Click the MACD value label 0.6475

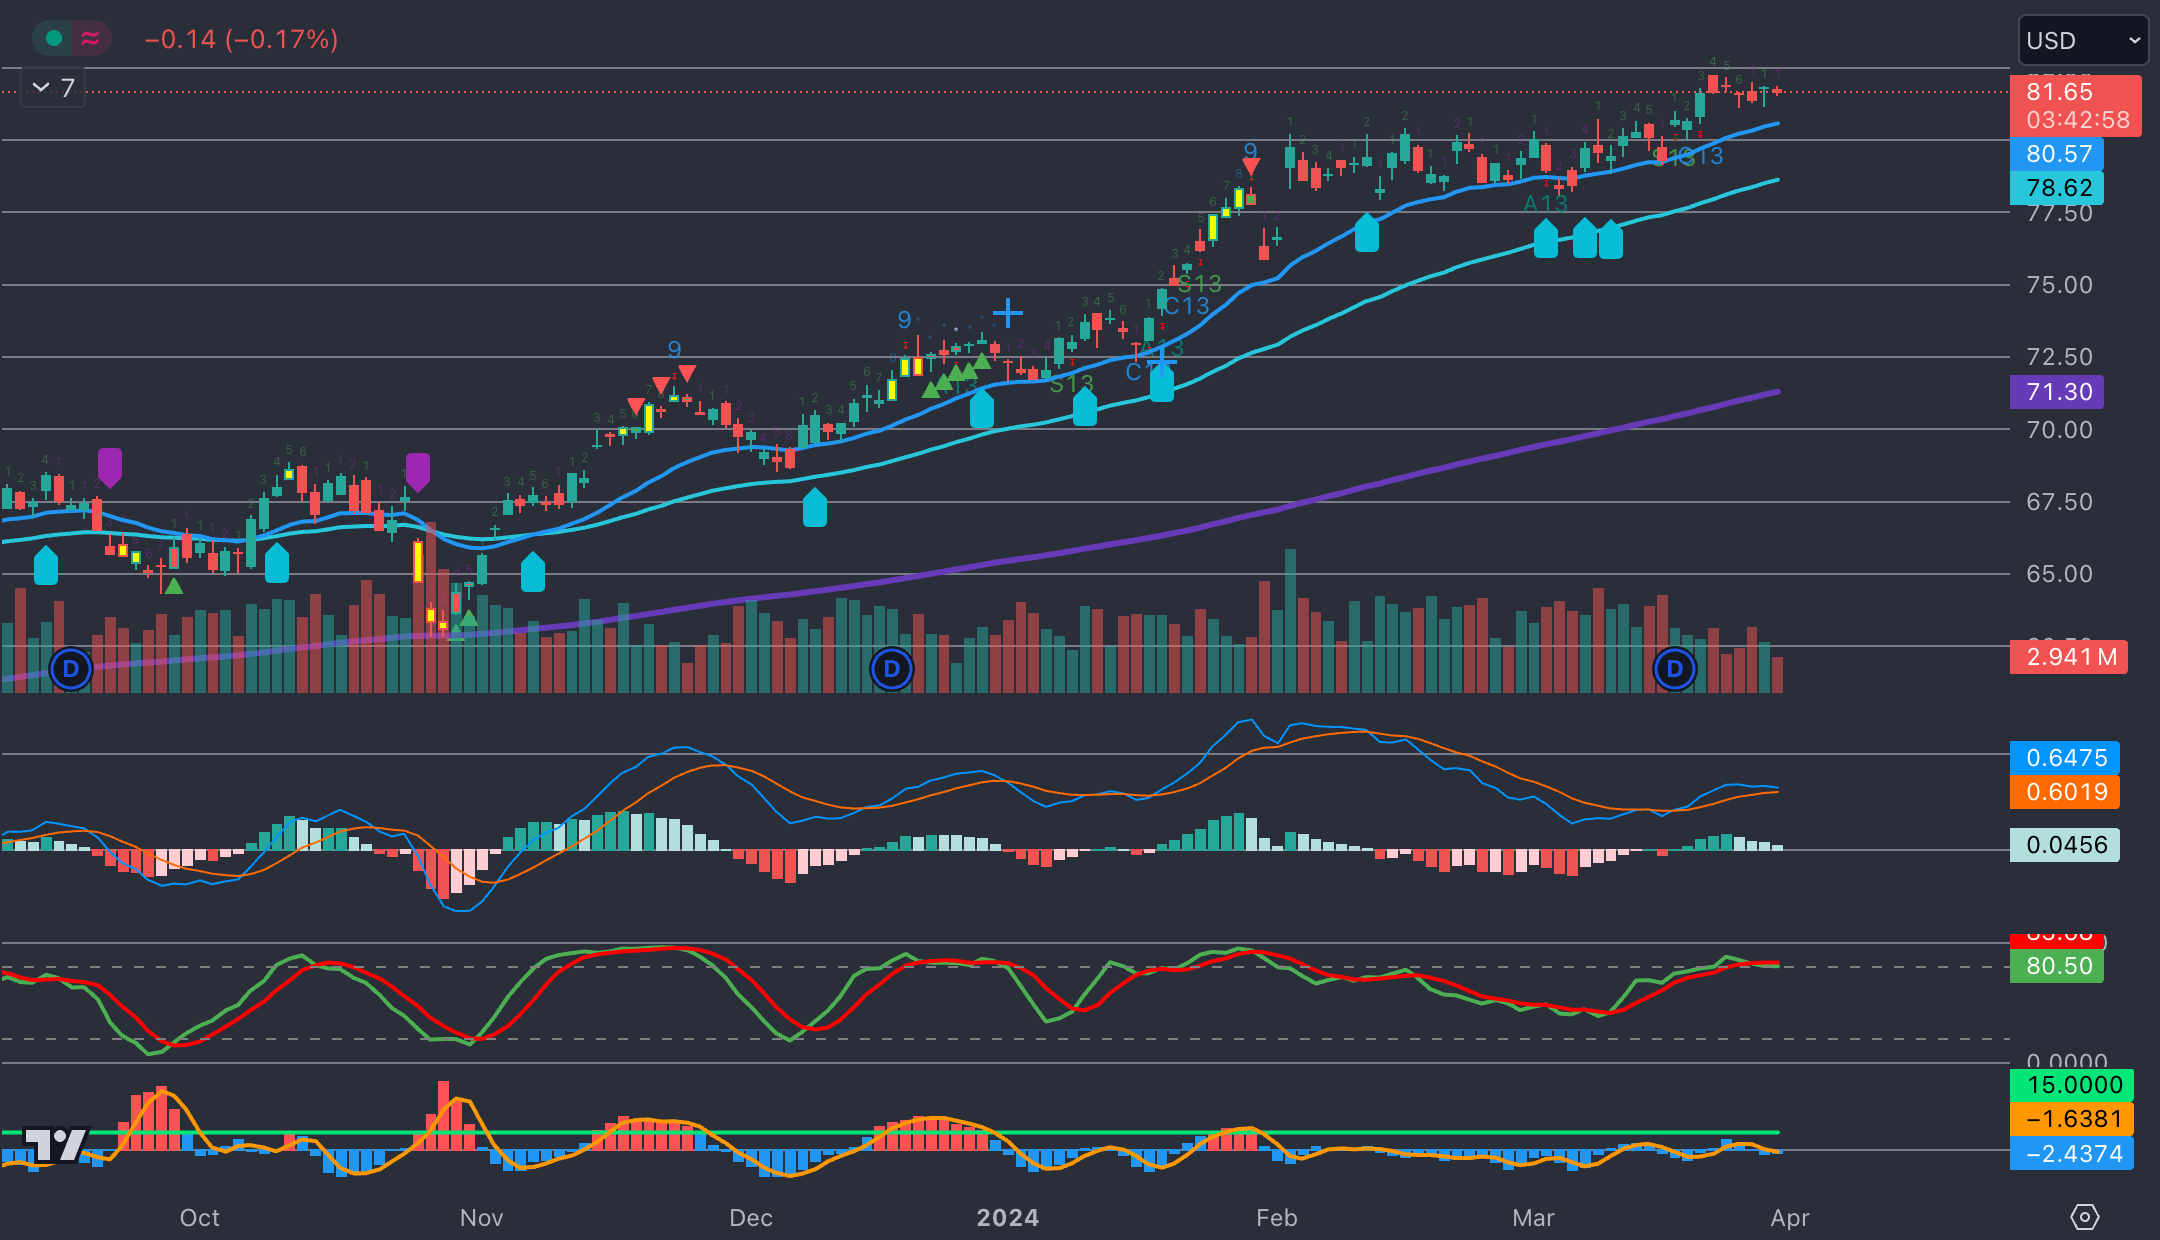tap(2065, 758)
